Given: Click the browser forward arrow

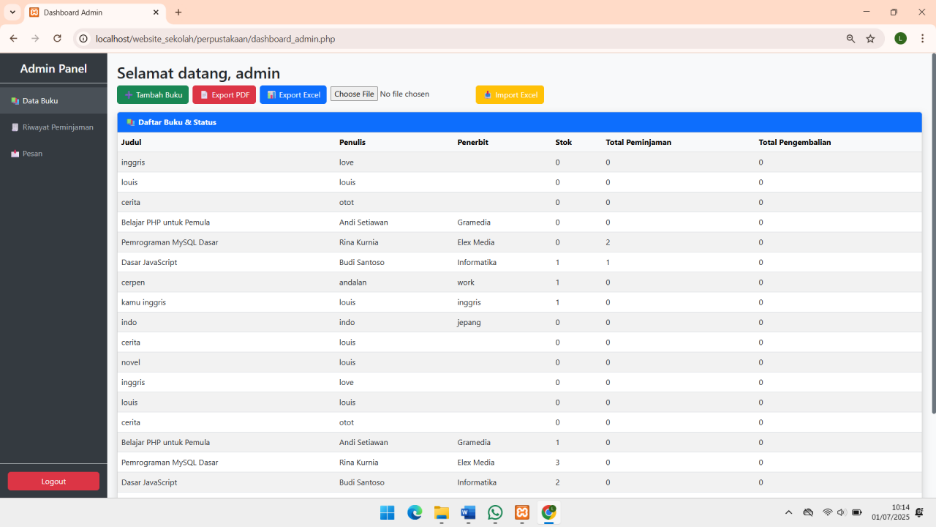Looking at the screenshot, I should pos(35,39).
